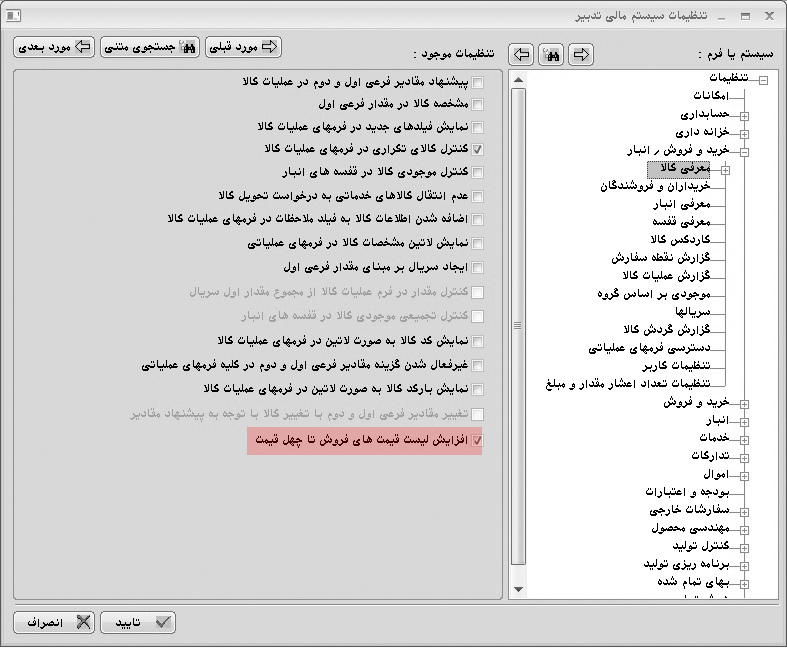787x648 pixels.
Task: Open جستجوی متنی text search
Action: click(149, 47)
